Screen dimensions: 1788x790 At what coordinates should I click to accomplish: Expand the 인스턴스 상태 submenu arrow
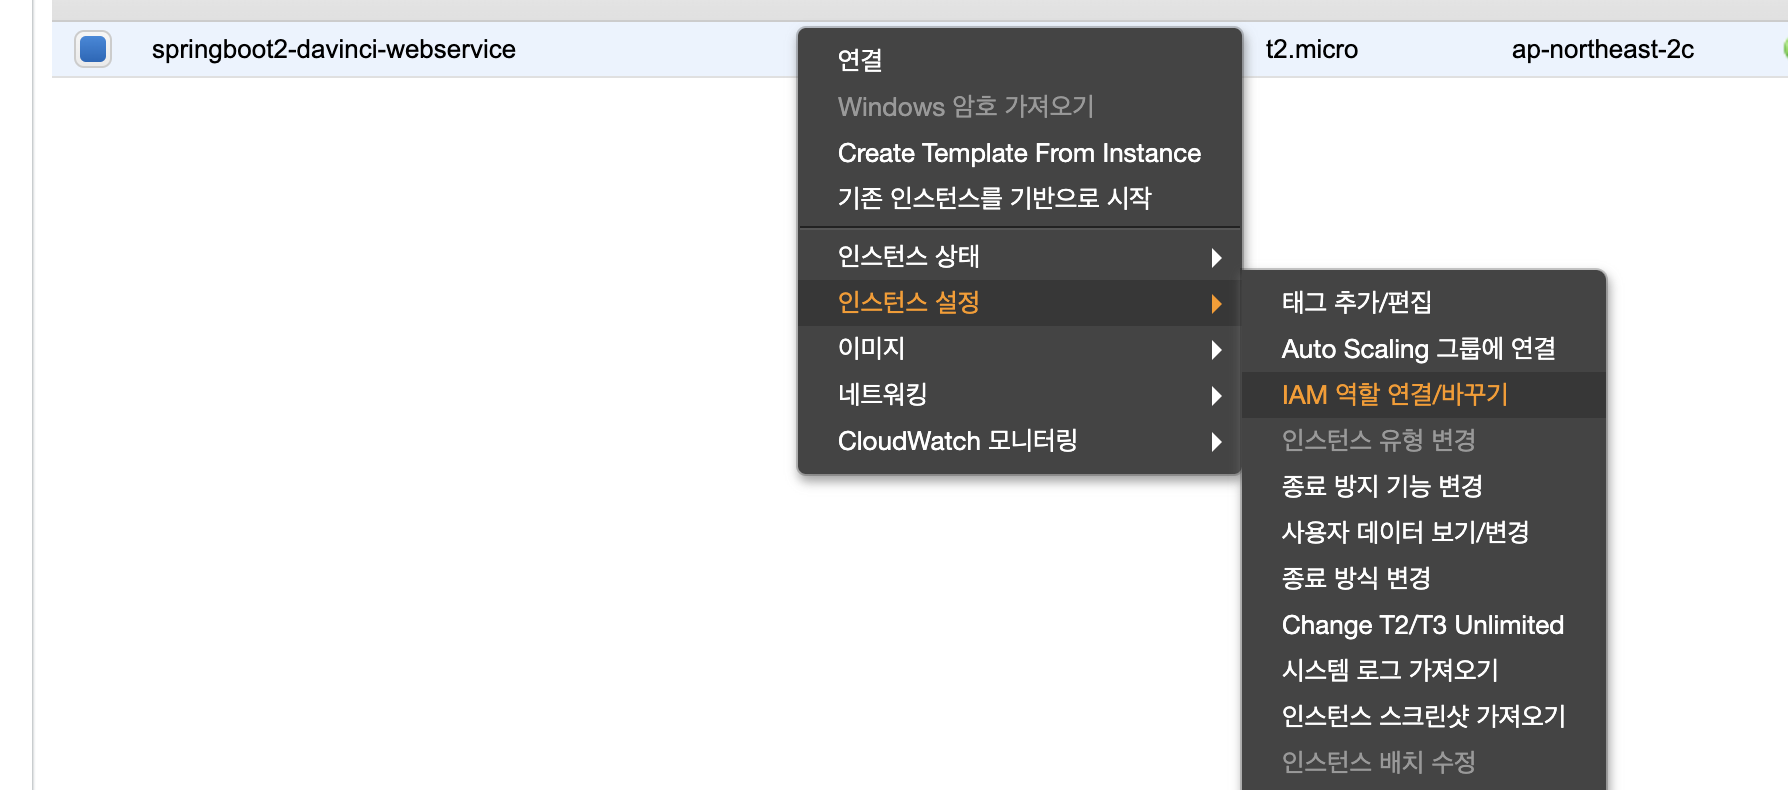click(1216, 258)
